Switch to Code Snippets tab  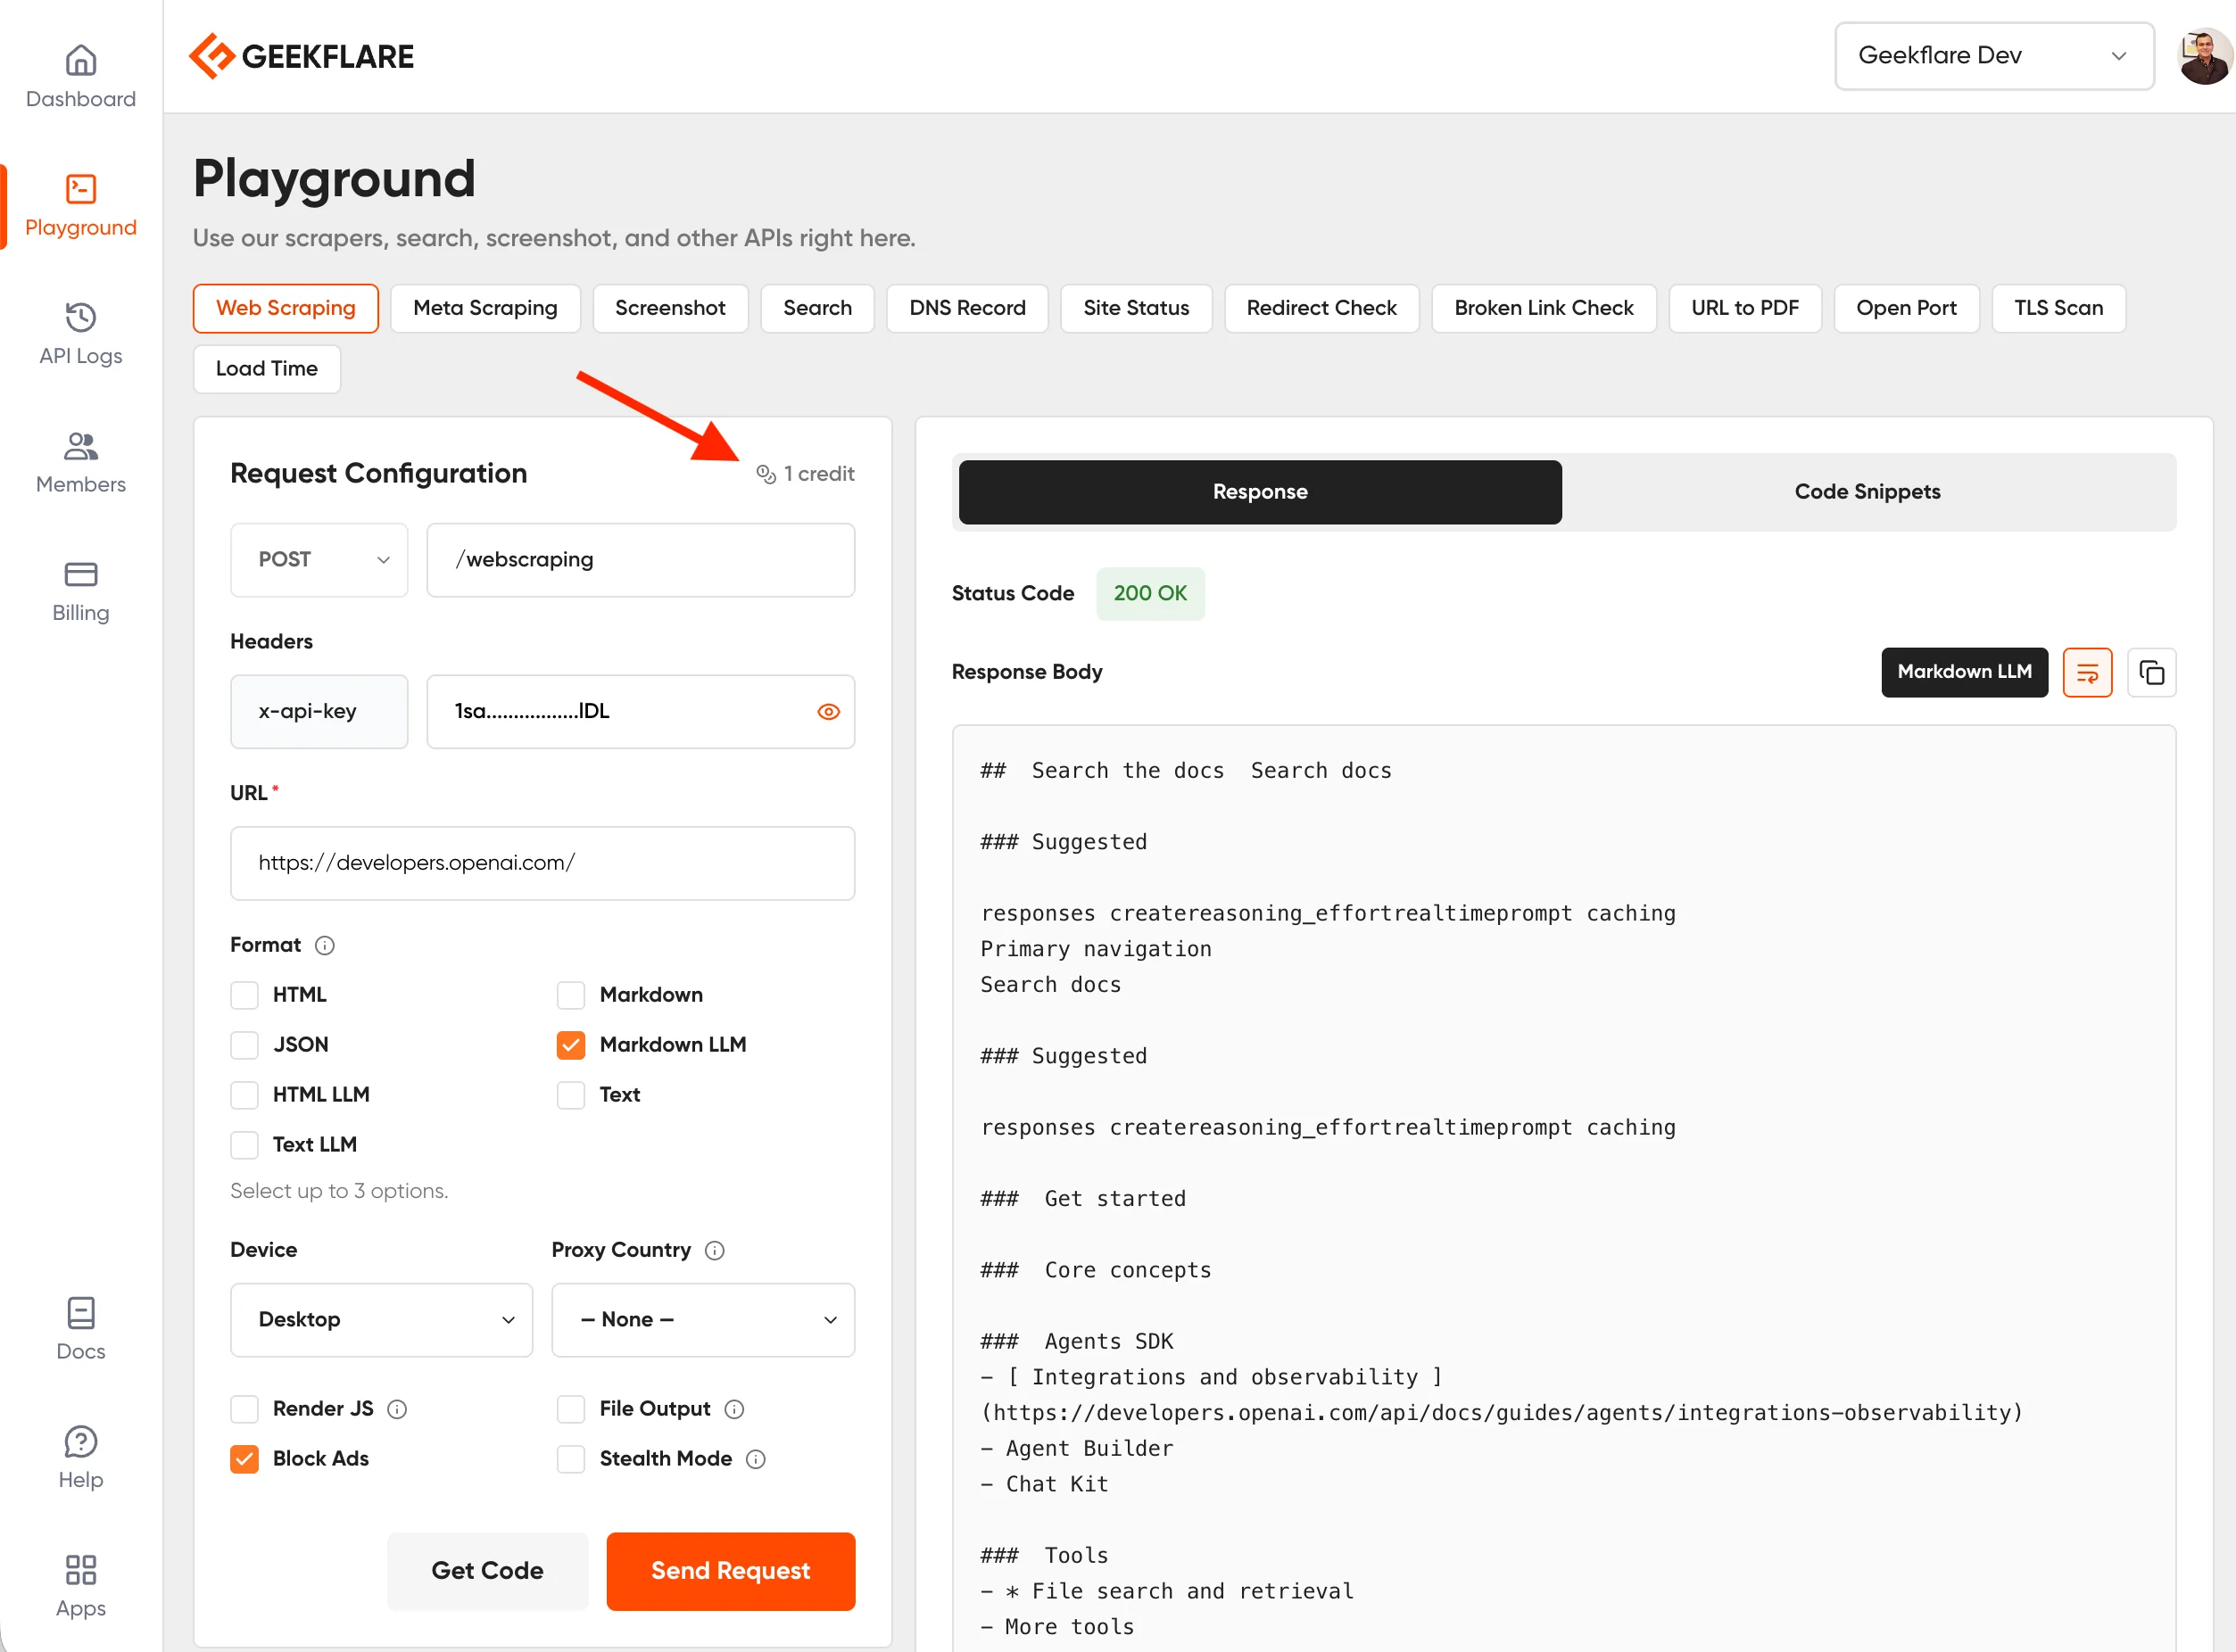tap(1867, 492)
